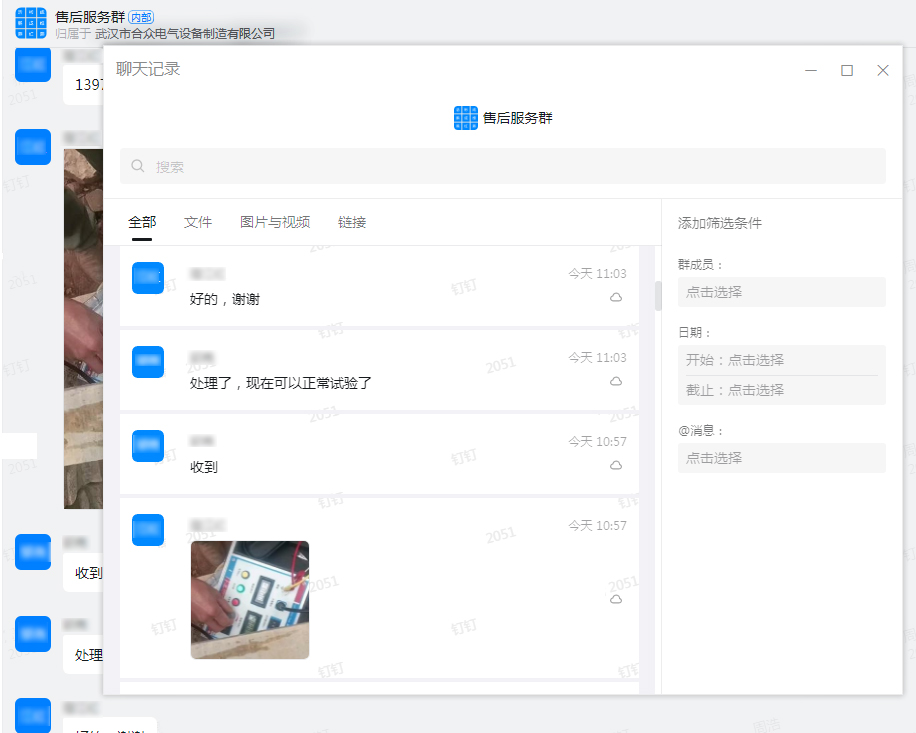Open the 群成员 member picker

(x=782, y=292)
